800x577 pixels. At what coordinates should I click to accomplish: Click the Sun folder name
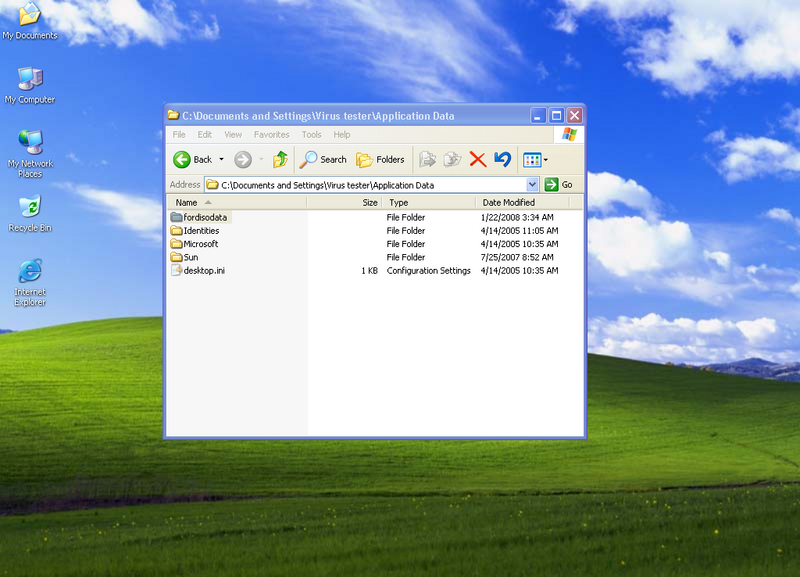pos(191,257)
